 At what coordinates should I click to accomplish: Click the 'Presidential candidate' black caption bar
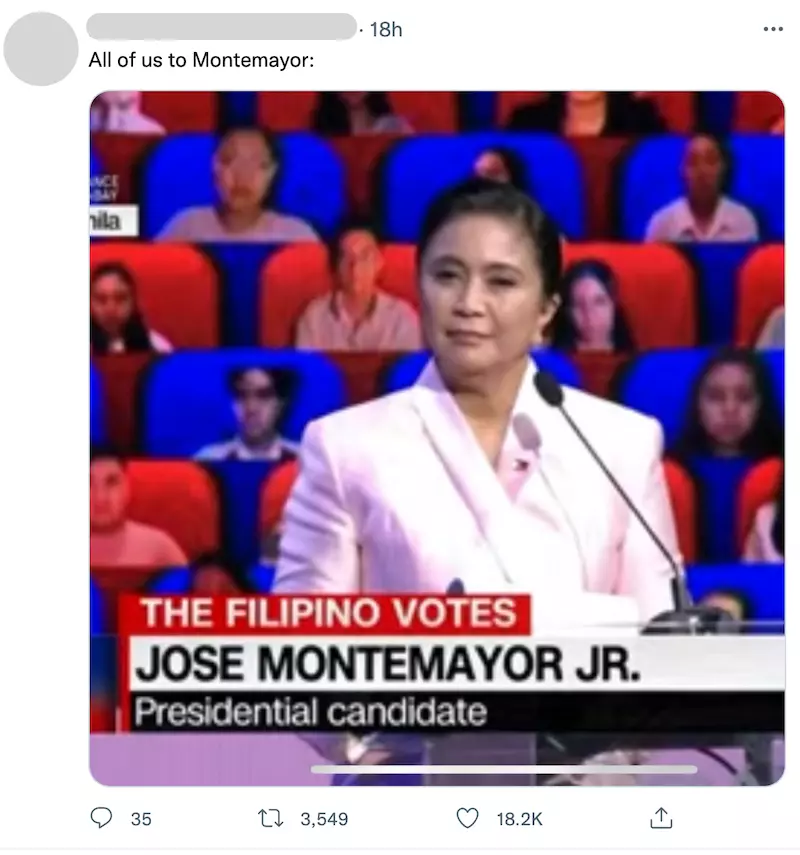[x=457, y=711]
